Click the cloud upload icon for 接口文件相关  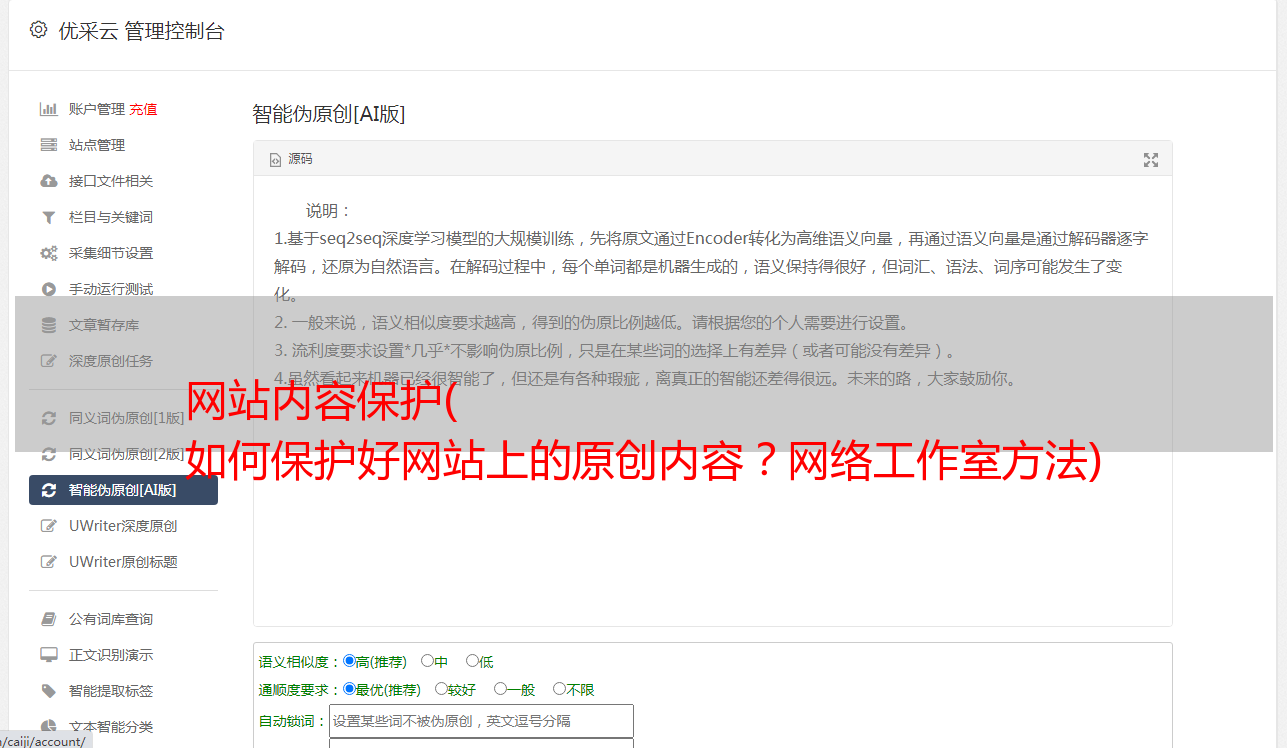point(48,181)
